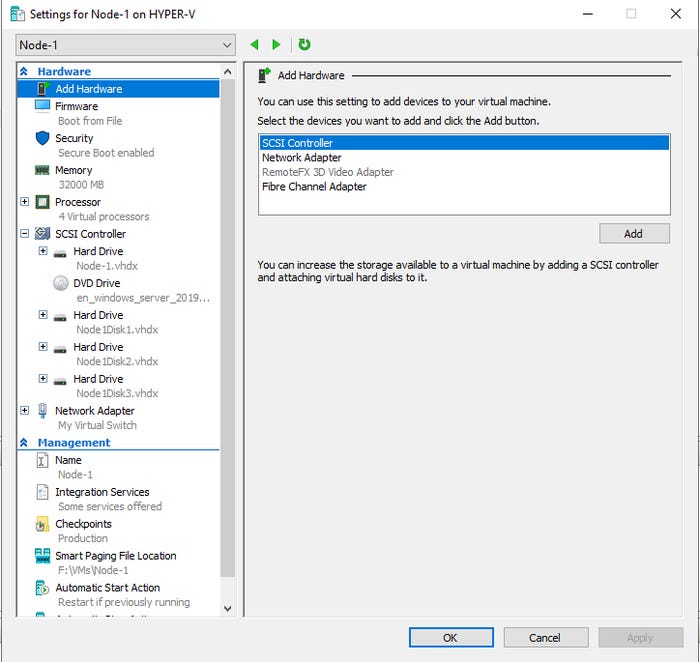Click the green back arrow icon
This screenshot has height=662, width=700.
coord(254,45)
